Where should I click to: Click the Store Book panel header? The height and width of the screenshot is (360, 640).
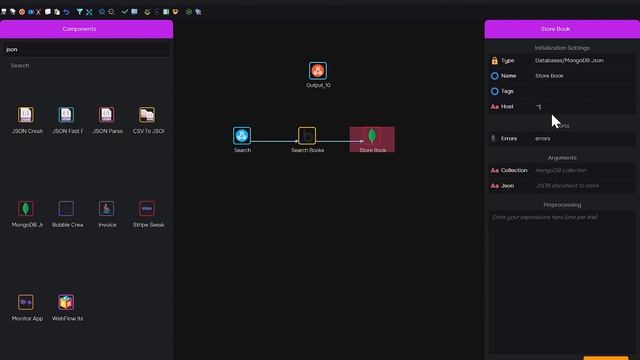click(x=562, y=29)
